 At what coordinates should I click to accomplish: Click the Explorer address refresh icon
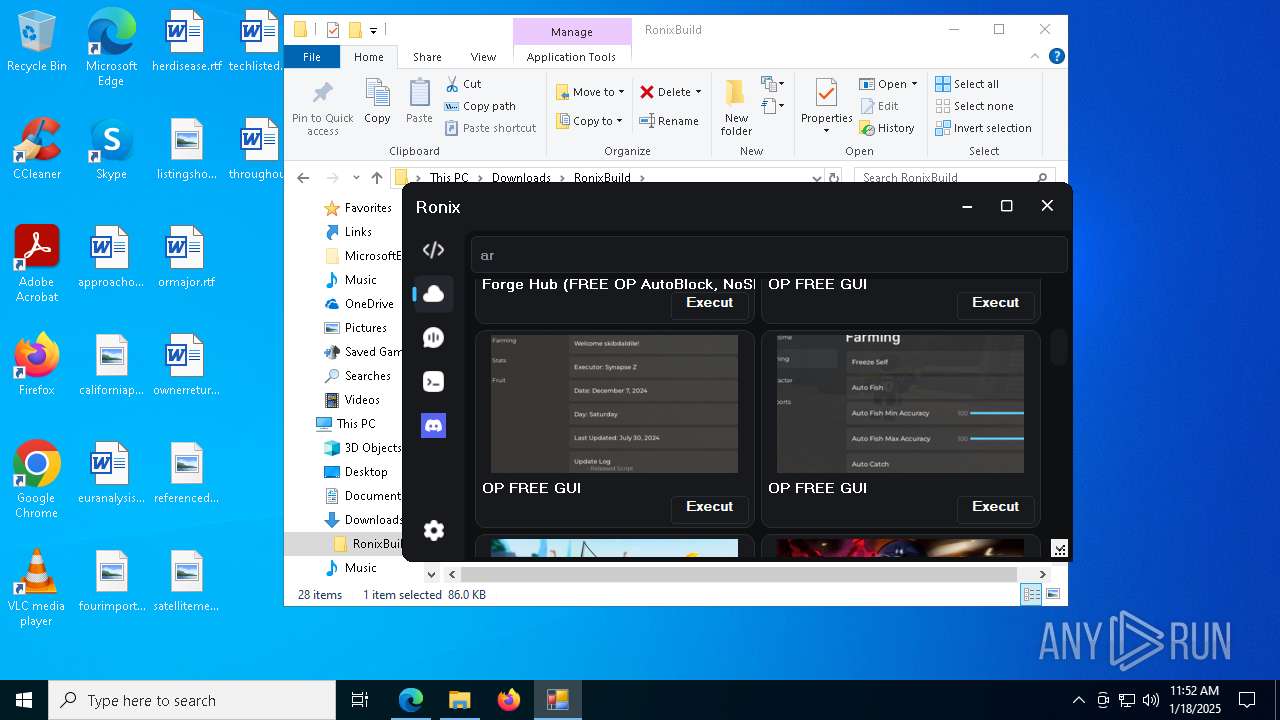click(x=833, y=178)
